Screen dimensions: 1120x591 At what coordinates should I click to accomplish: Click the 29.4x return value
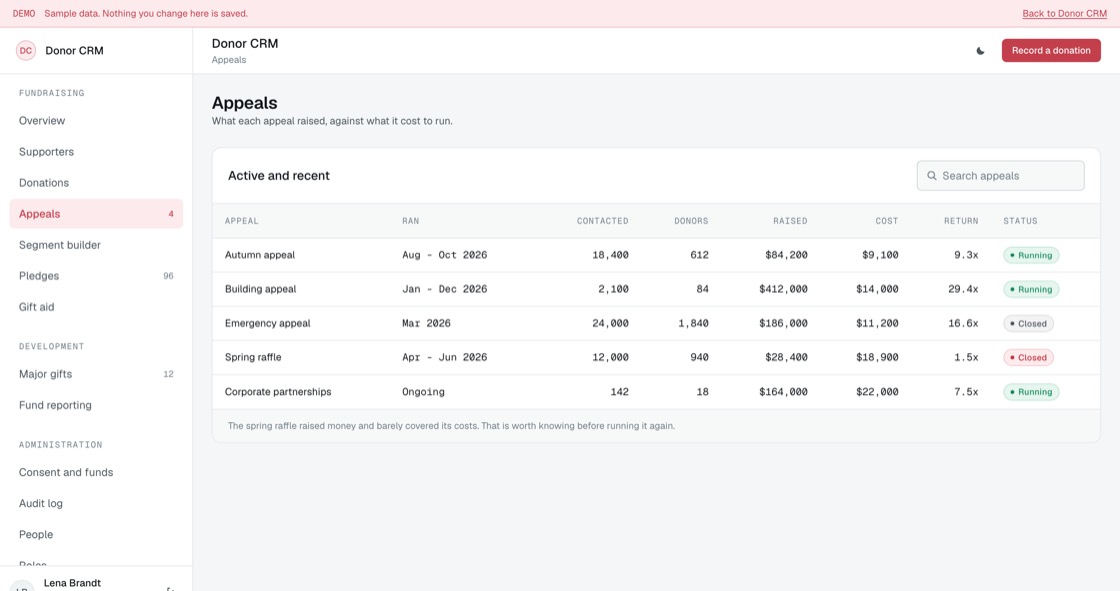click(964, 289)
